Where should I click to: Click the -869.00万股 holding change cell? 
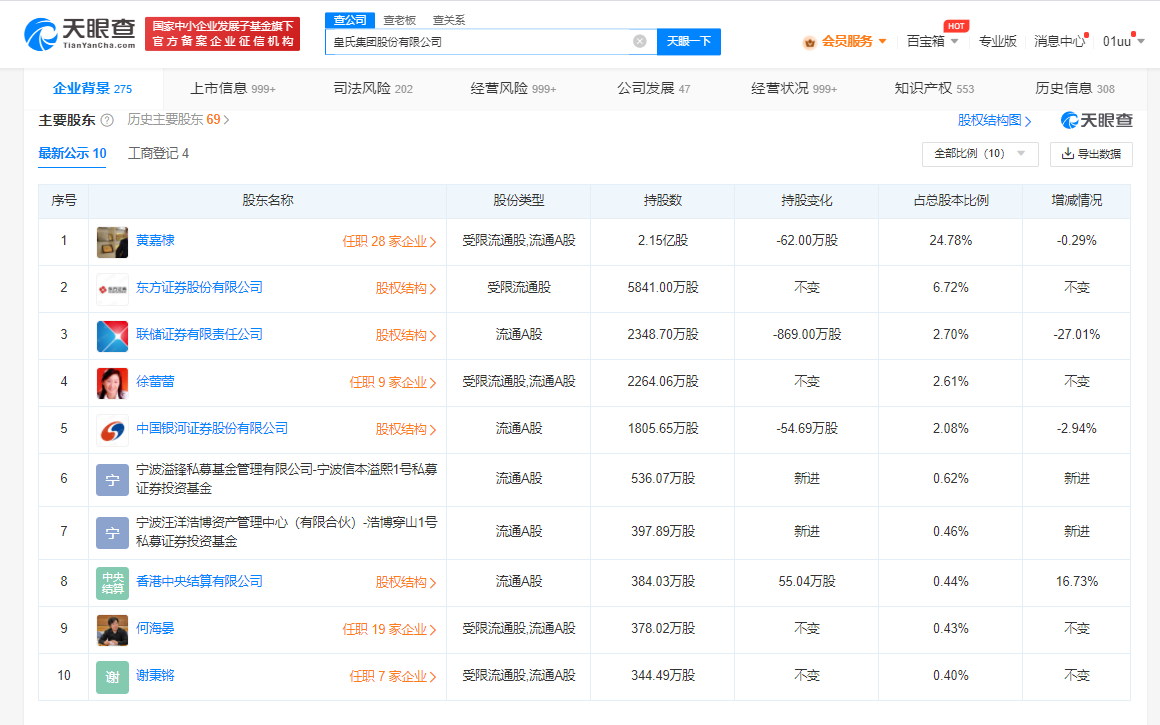pos(806,335)
